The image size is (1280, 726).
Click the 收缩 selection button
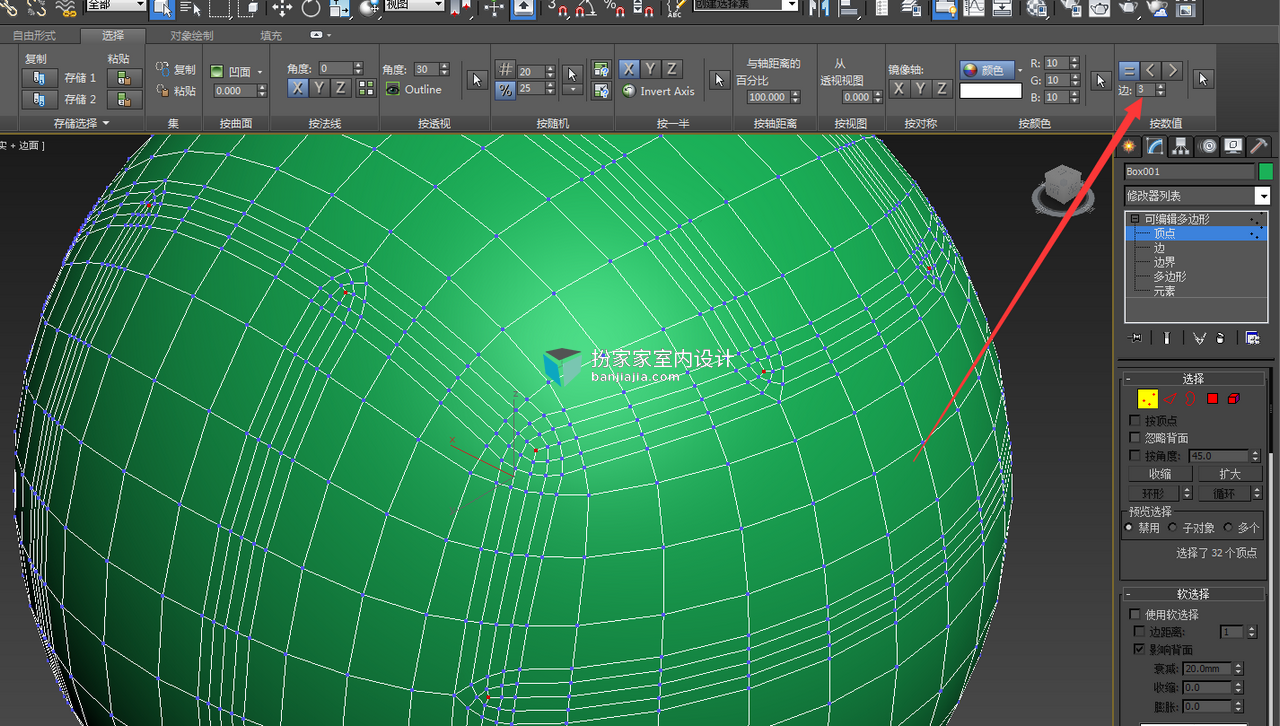pyautogui.click(x=1160, y=474)
